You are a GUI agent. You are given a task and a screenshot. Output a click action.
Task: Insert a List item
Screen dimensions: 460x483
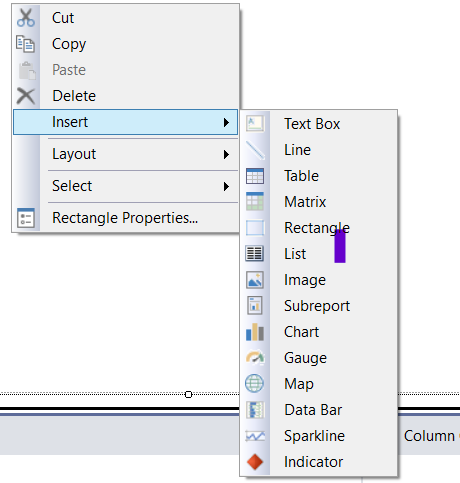click(318, 254)
